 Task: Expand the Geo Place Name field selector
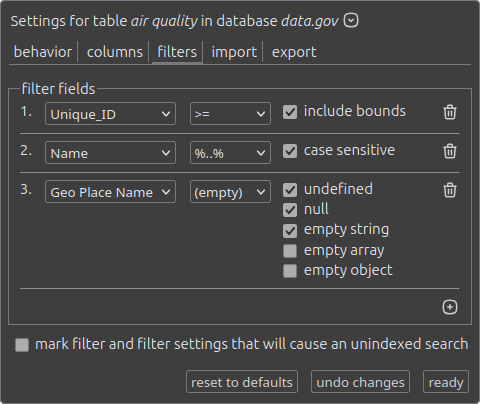point(110,192)
